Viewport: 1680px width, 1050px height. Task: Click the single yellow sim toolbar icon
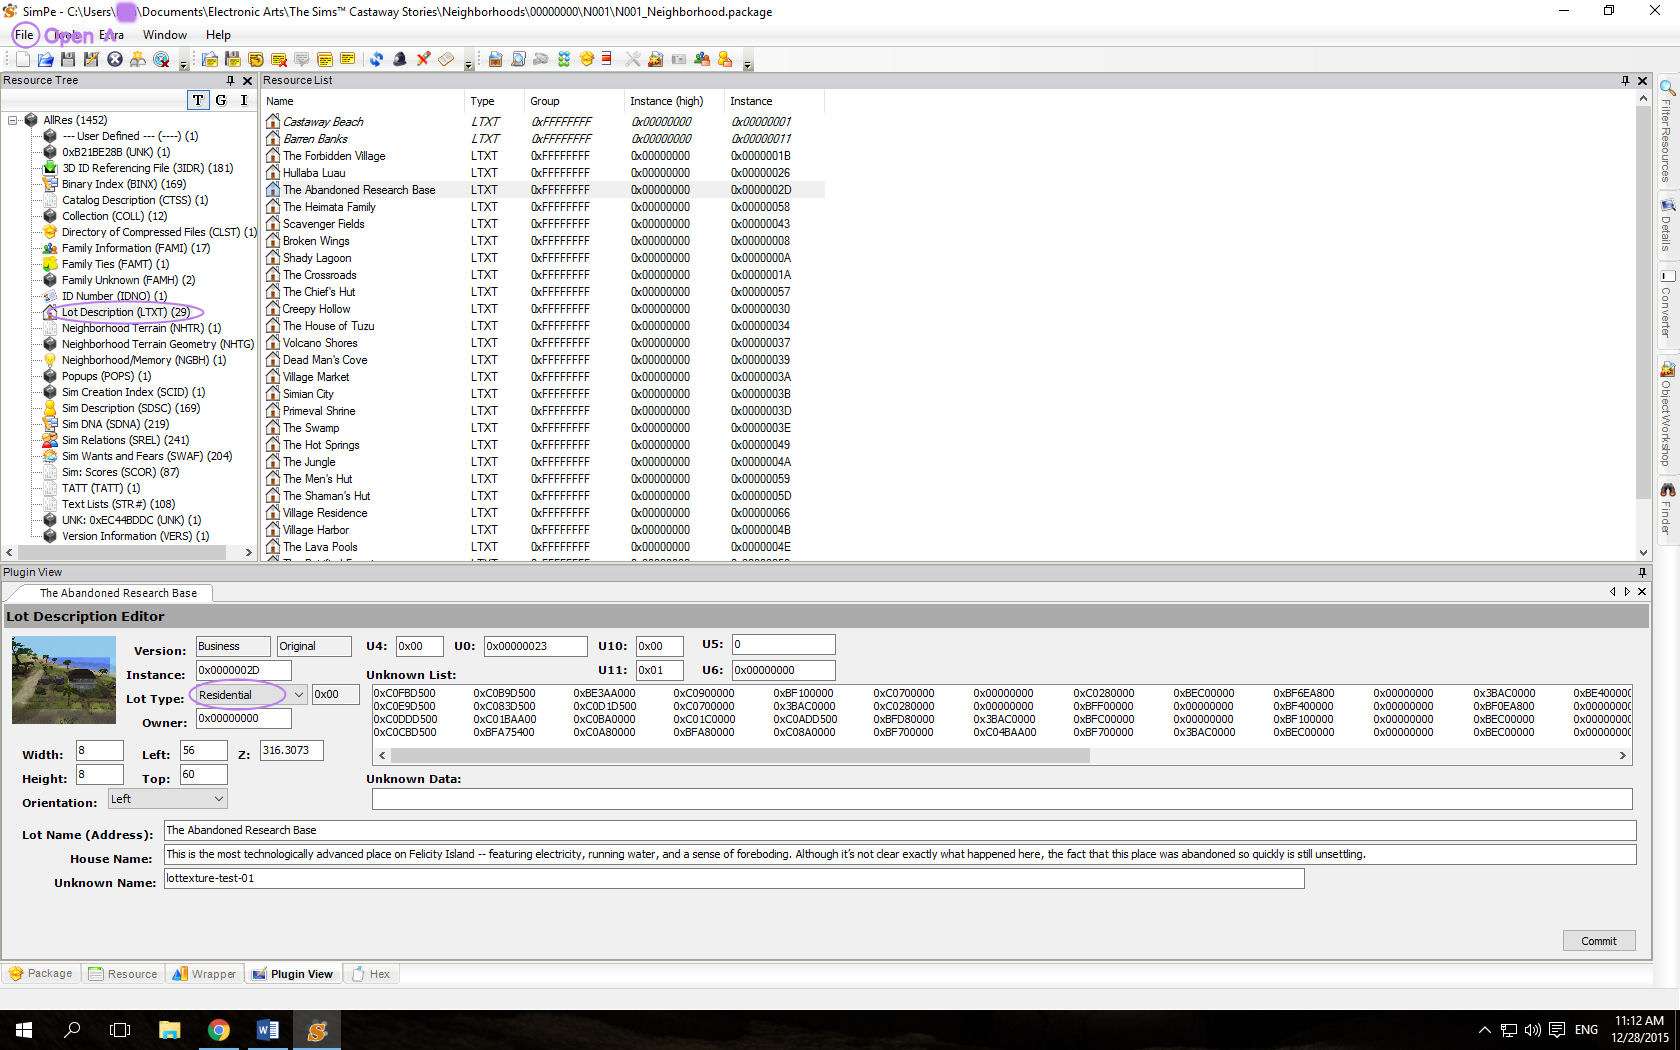[725, 59]
